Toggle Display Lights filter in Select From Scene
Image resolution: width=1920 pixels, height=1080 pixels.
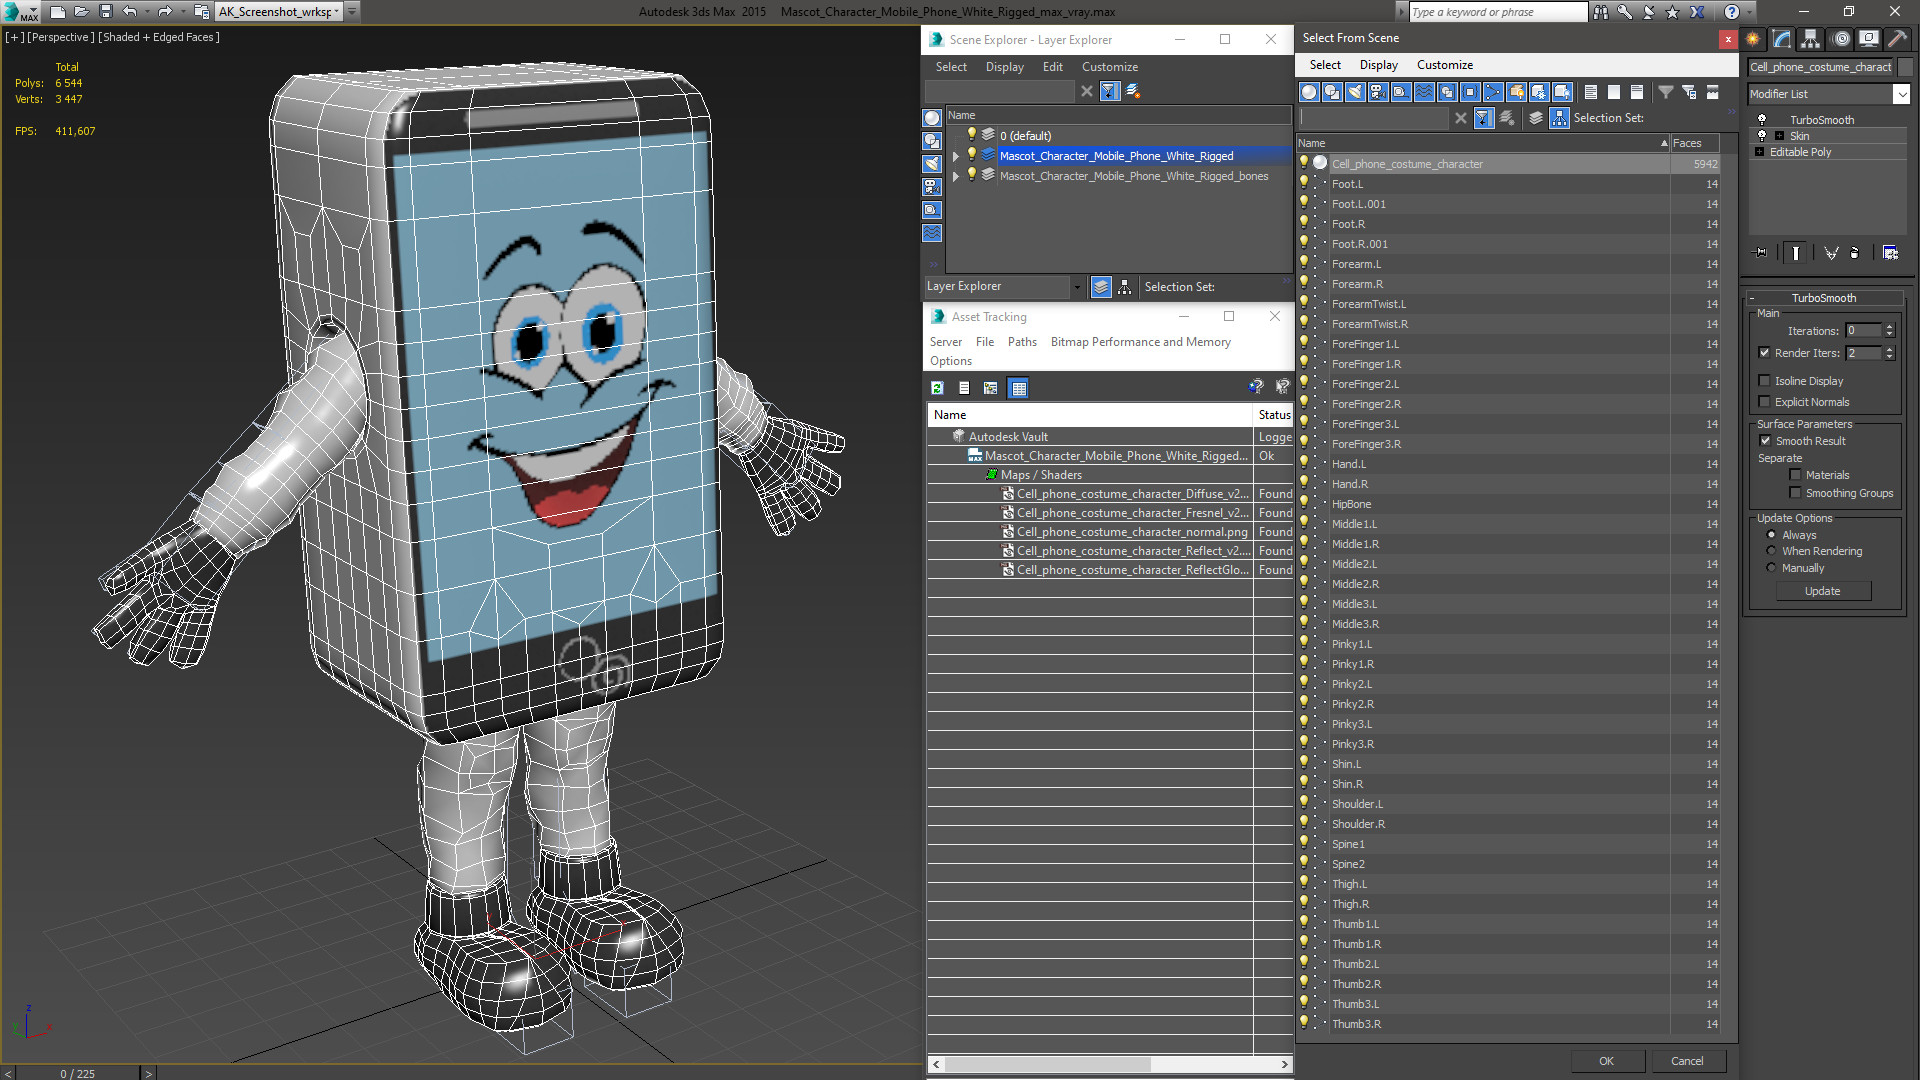[x=1355, y=92]
